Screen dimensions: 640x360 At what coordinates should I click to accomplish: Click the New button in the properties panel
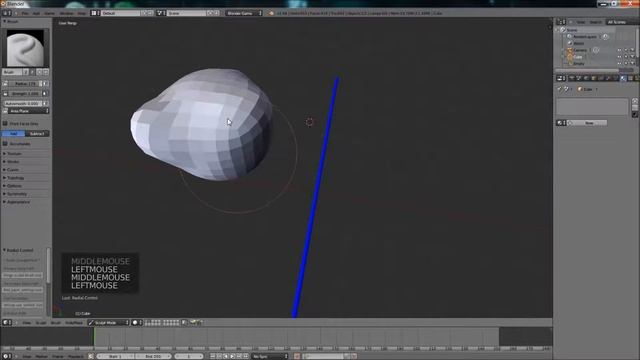(x=589, y=123)
